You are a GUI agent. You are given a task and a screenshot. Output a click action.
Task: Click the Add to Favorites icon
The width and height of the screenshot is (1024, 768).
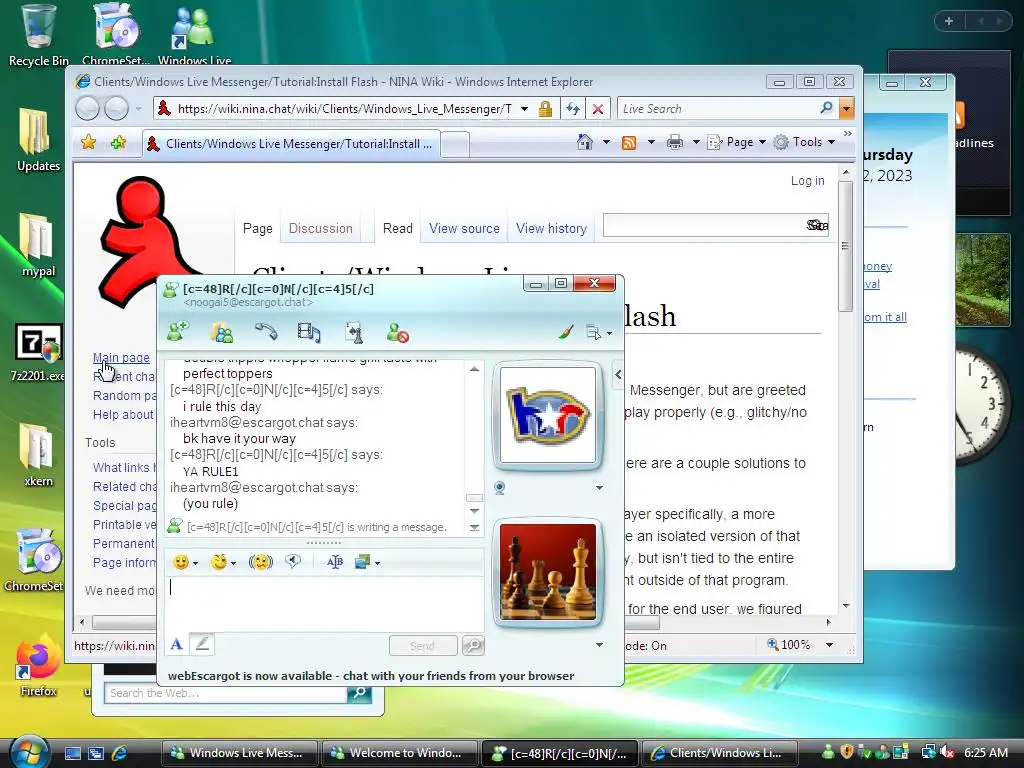click(118, 142)
